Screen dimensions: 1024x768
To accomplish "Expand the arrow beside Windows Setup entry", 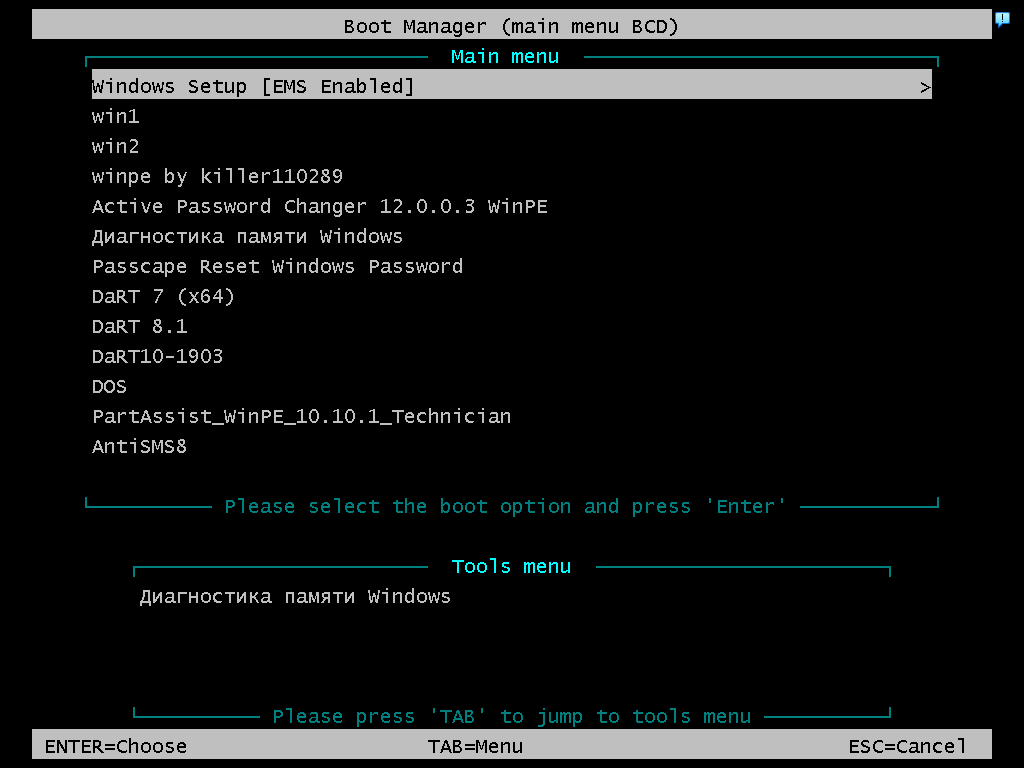I will tap(925, 87).
